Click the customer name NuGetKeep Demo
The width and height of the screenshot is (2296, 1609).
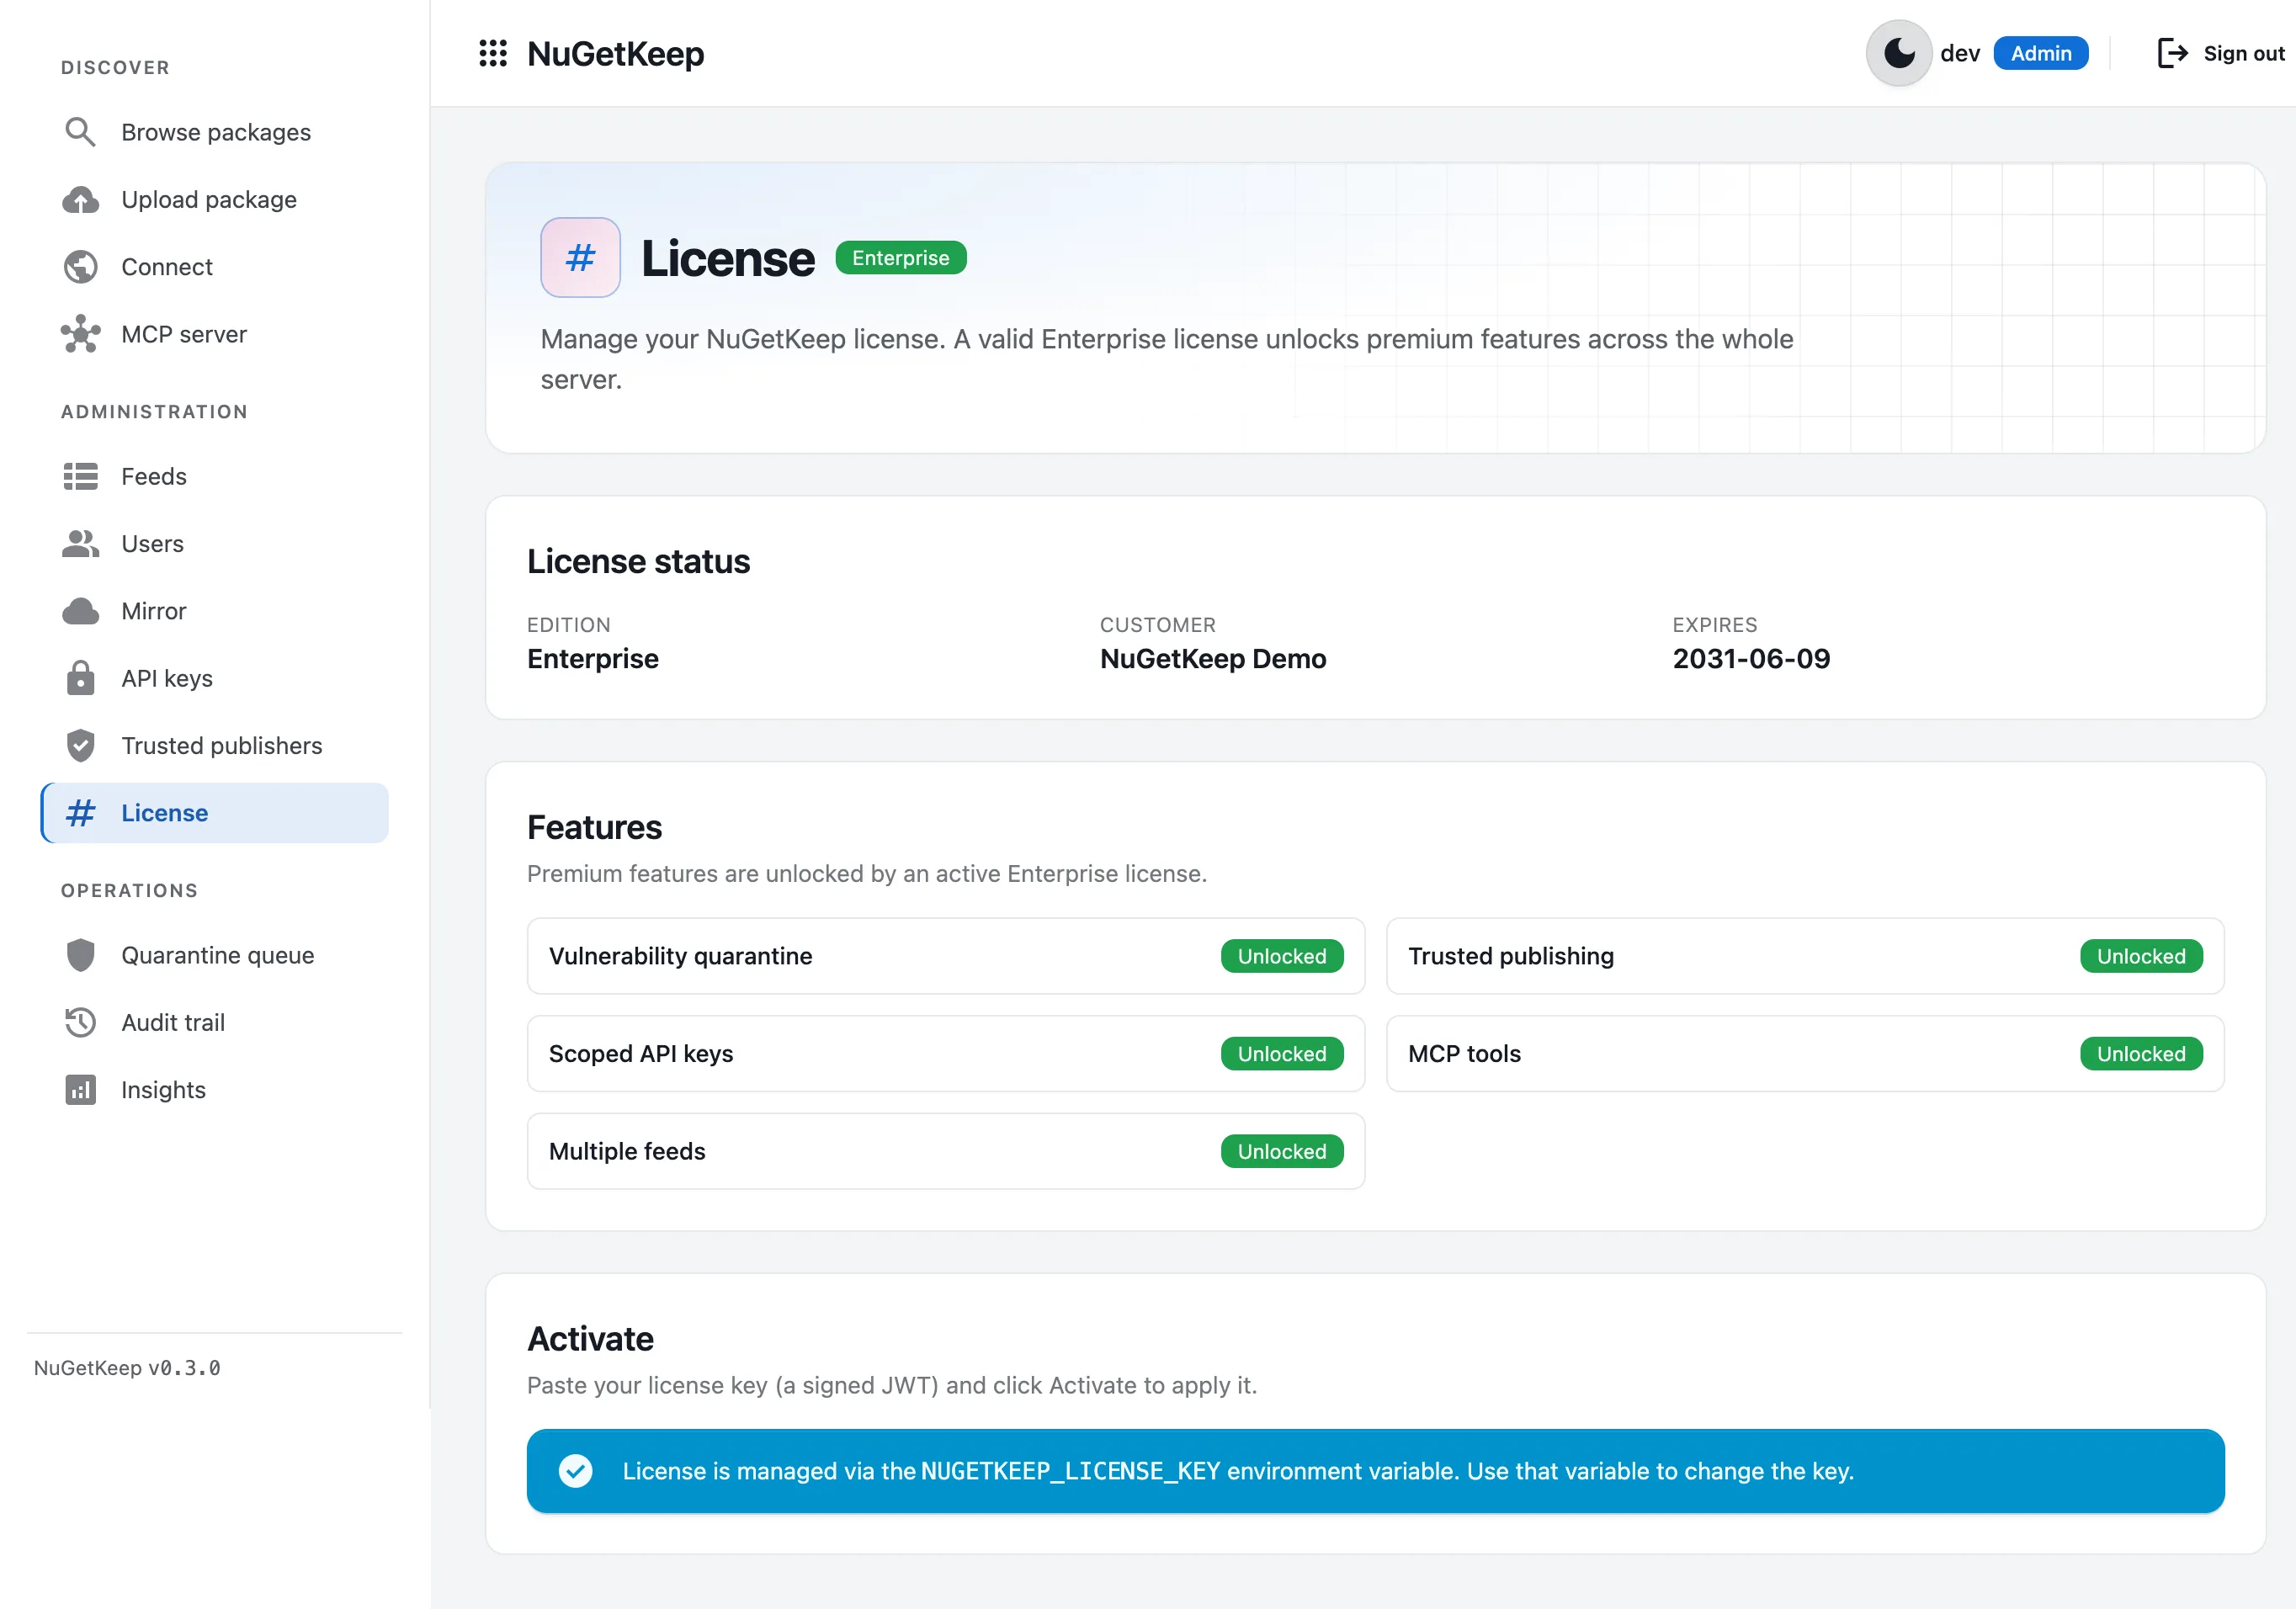coord(1213,659)
